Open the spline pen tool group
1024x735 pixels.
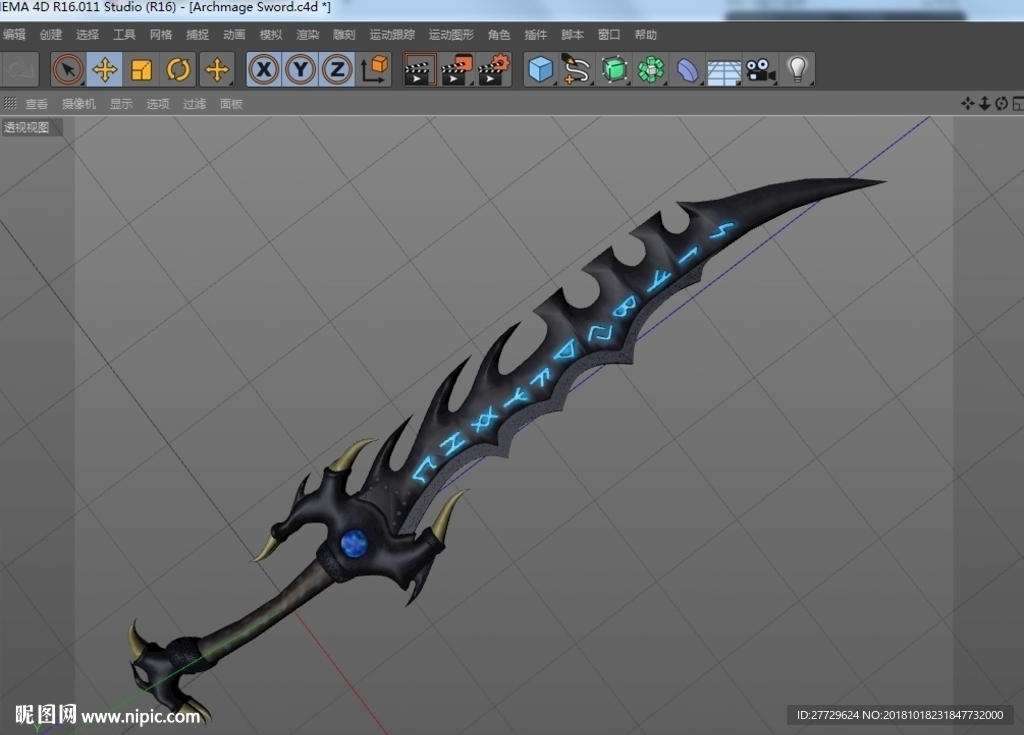point(576,69)
